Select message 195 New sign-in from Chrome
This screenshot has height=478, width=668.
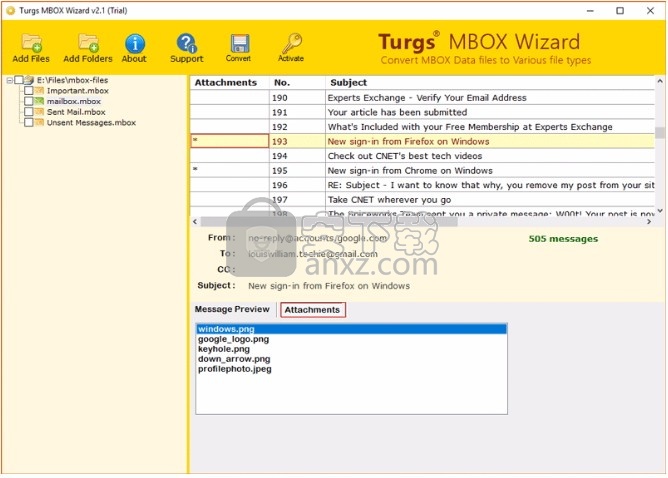(x=422, y=170)
